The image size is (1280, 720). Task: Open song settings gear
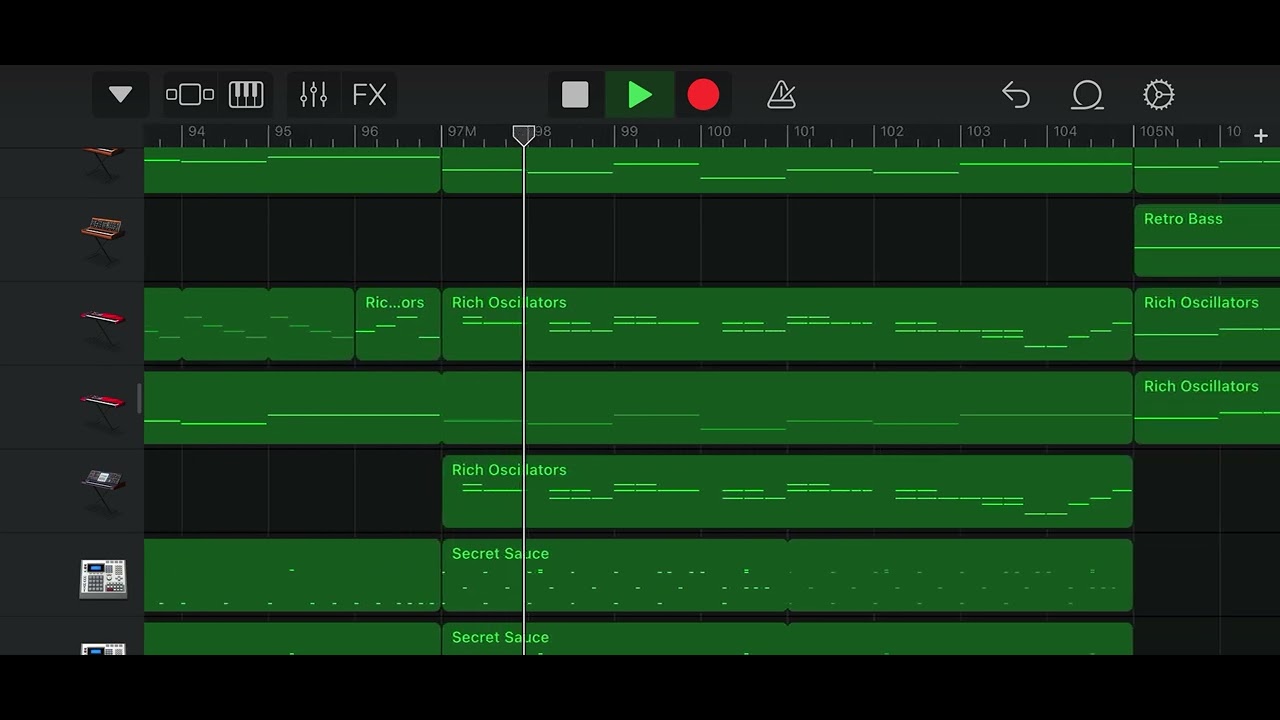click(1158, 95)
